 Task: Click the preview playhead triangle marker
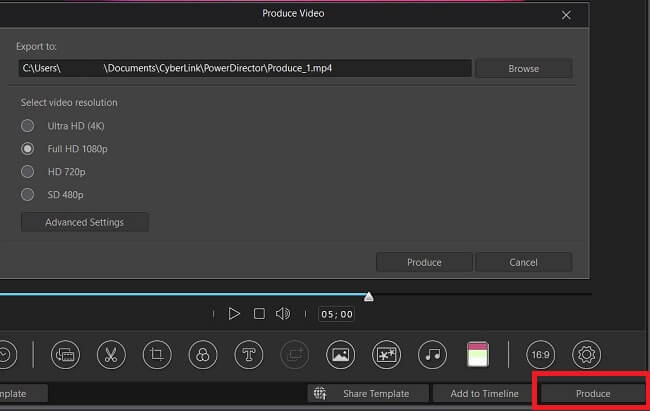coord(369,297)
